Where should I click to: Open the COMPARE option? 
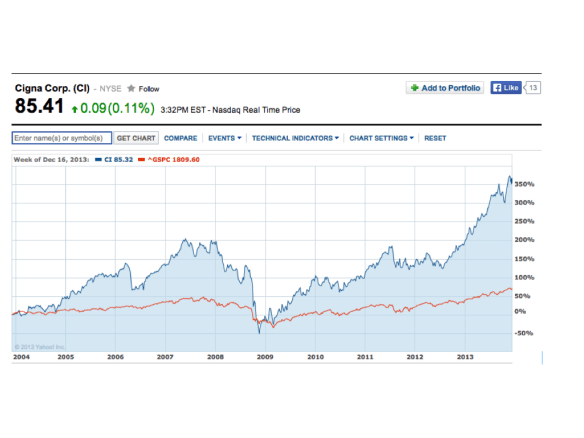tap(181, 138)
